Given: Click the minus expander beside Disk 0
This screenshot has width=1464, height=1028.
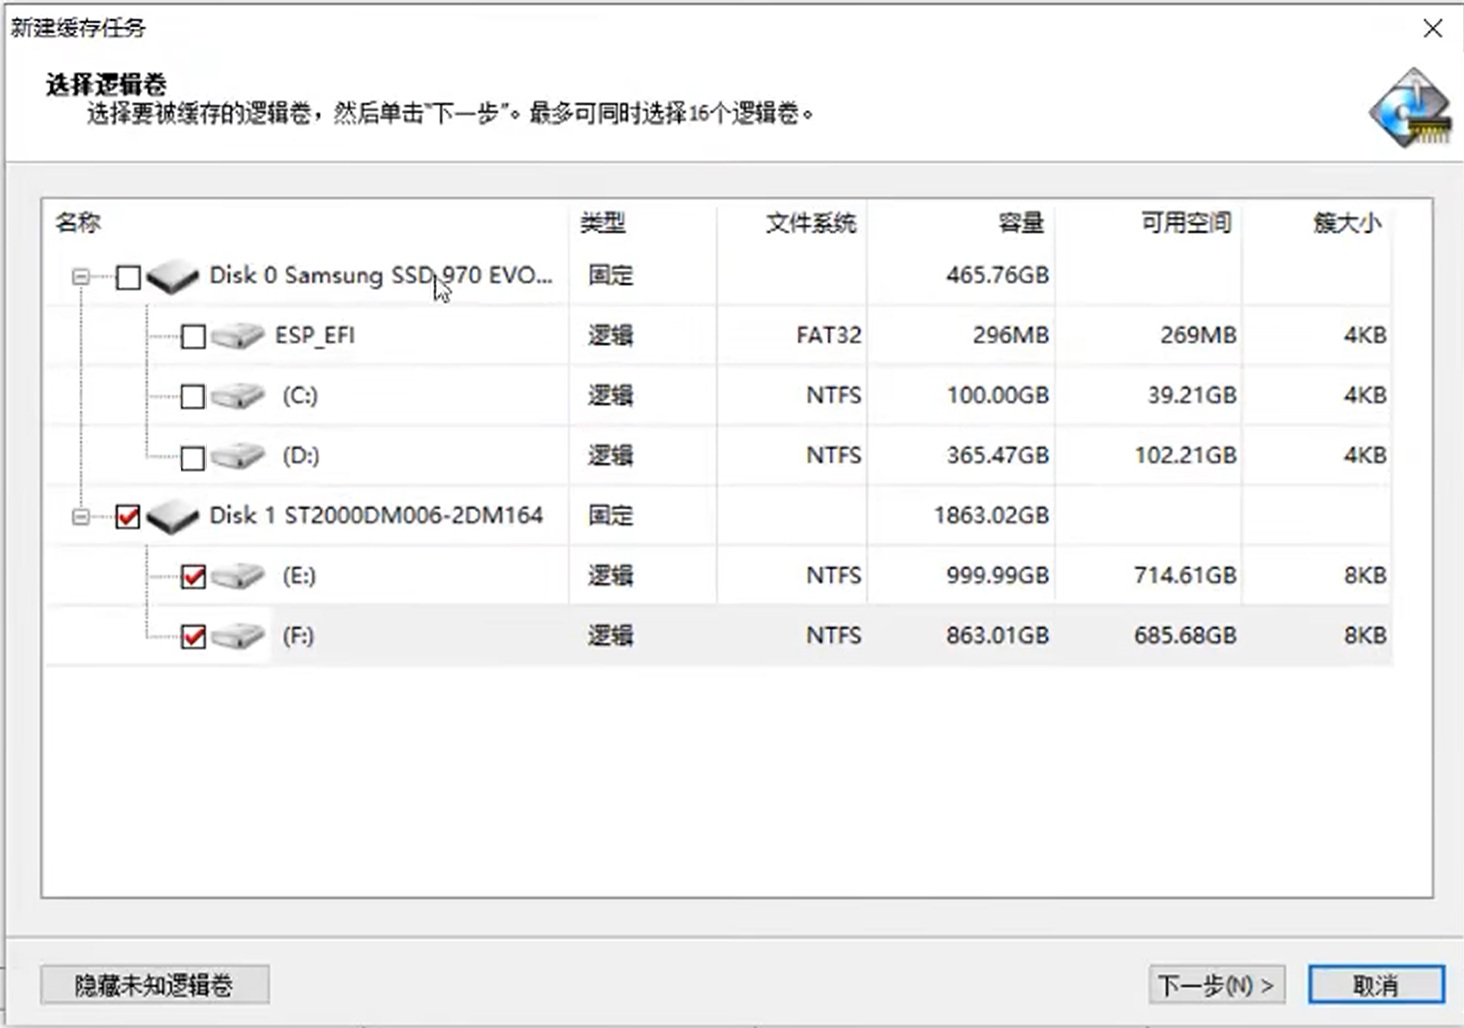Looking at the screenshot, I should tap(82, 277).
